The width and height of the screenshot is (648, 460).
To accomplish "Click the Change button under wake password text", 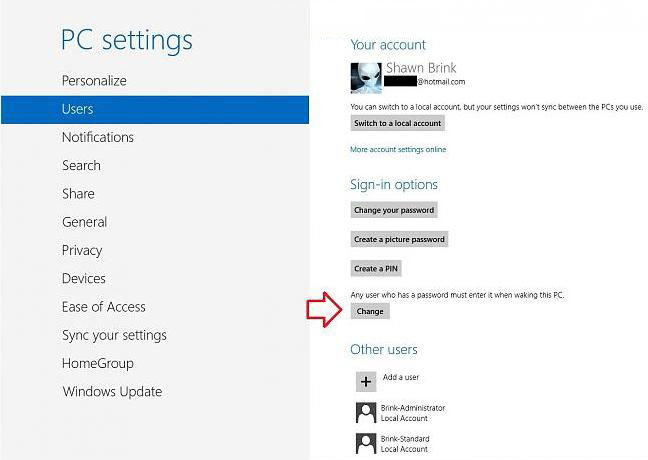I will 370,311.
